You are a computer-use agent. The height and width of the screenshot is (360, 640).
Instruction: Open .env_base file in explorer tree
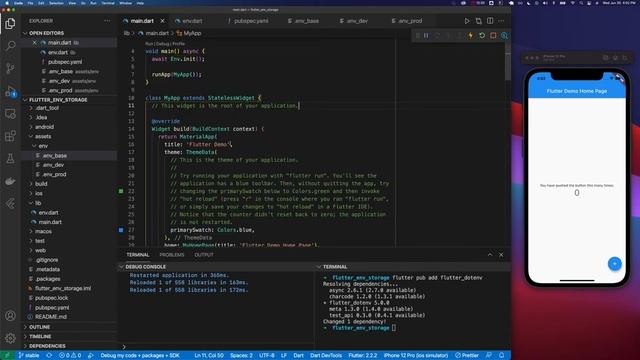[55, 156]
